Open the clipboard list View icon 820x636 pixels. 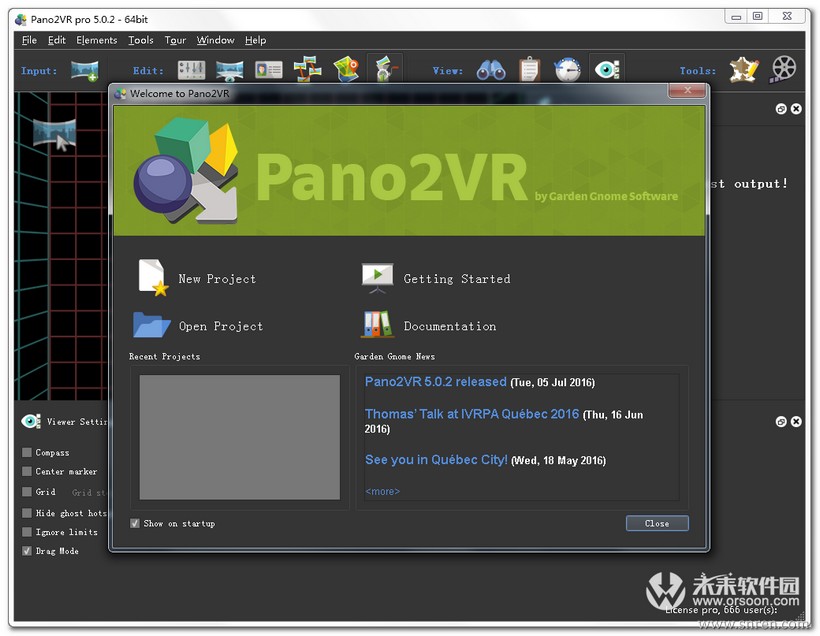529,69
